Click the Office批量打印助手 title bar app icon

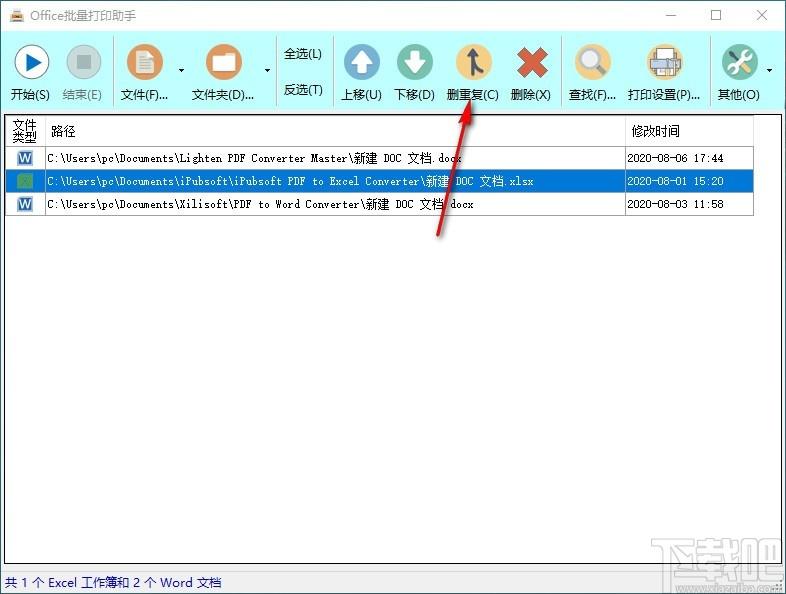pos(17,16)
